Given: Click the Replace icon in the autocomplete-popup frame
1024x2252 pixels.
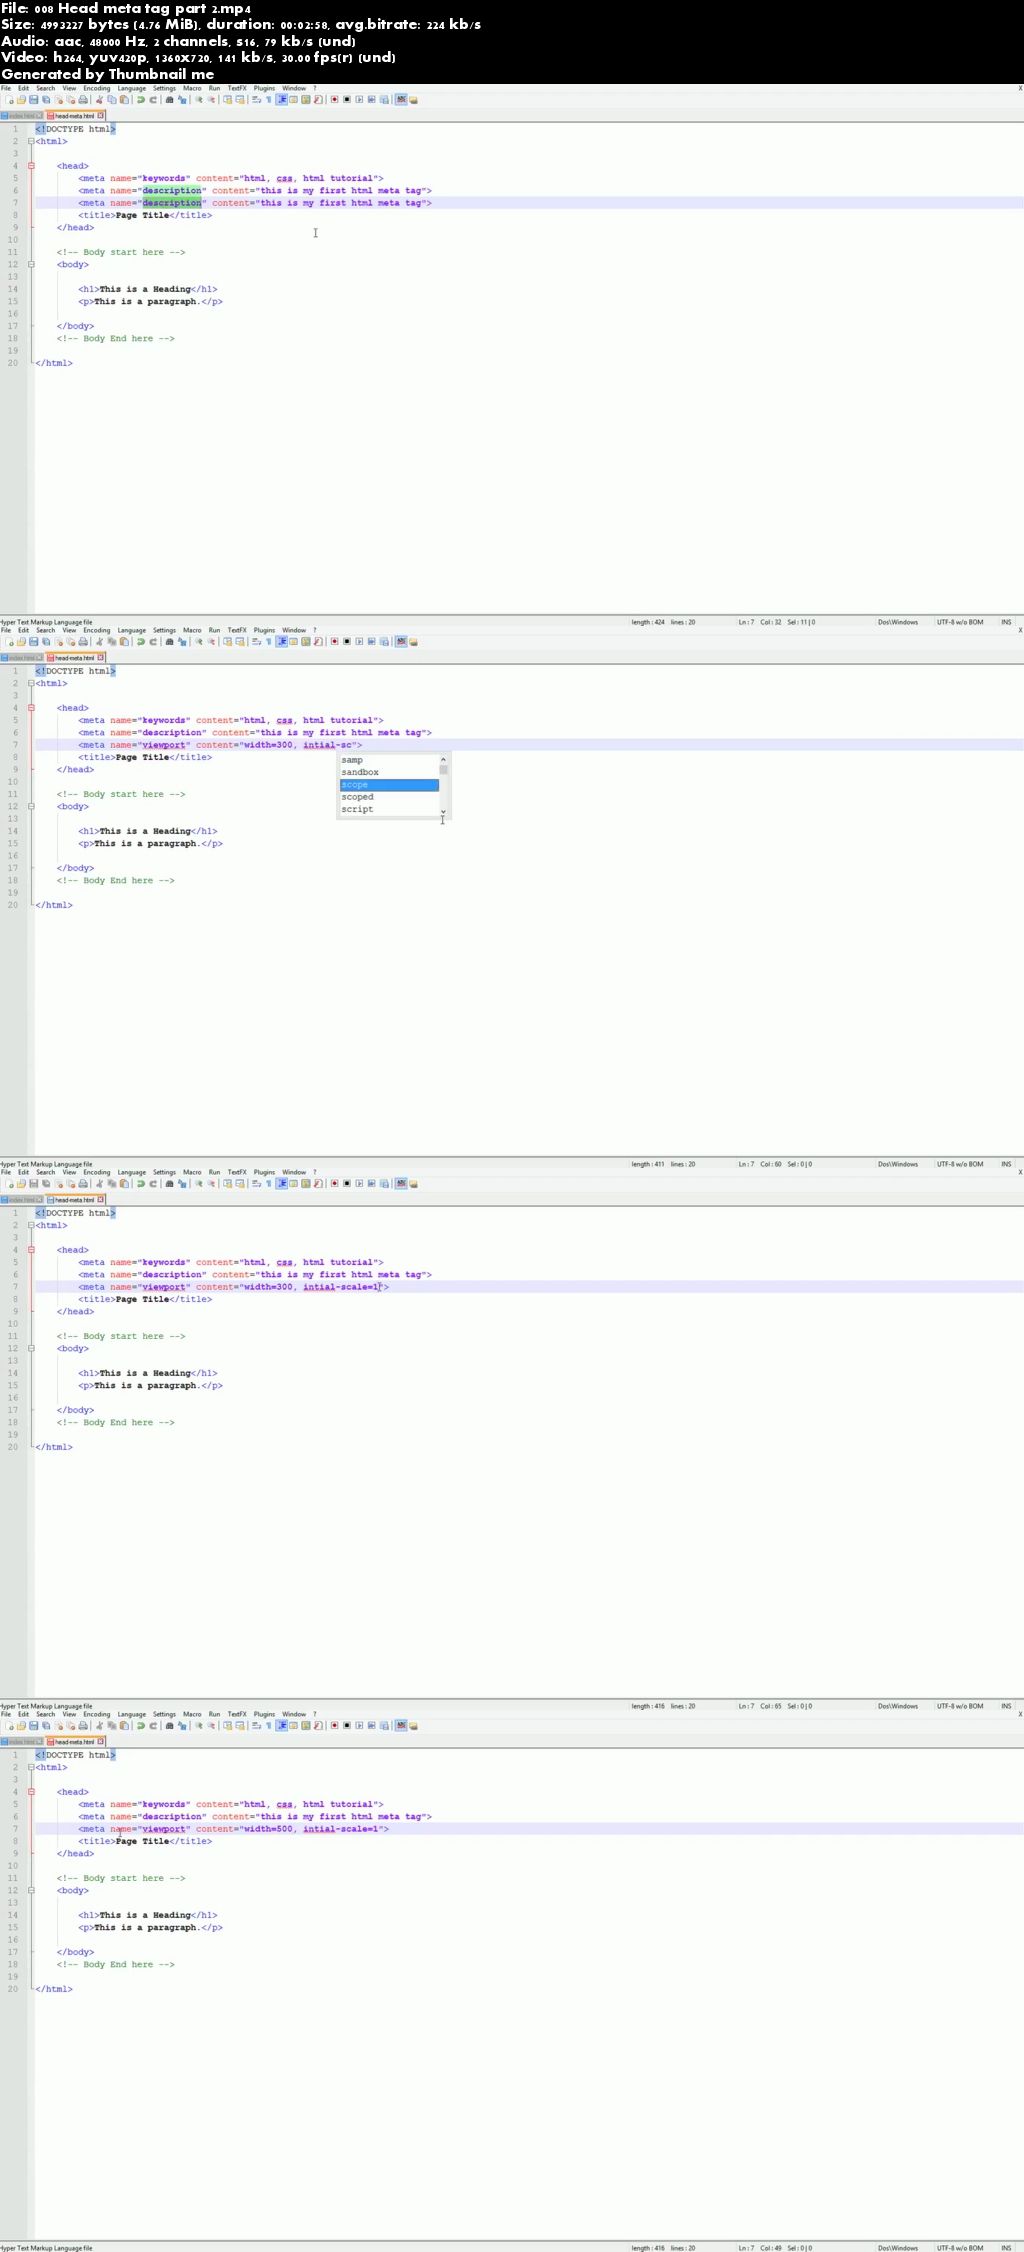Looking at the screenshot, I should point(182,641).
